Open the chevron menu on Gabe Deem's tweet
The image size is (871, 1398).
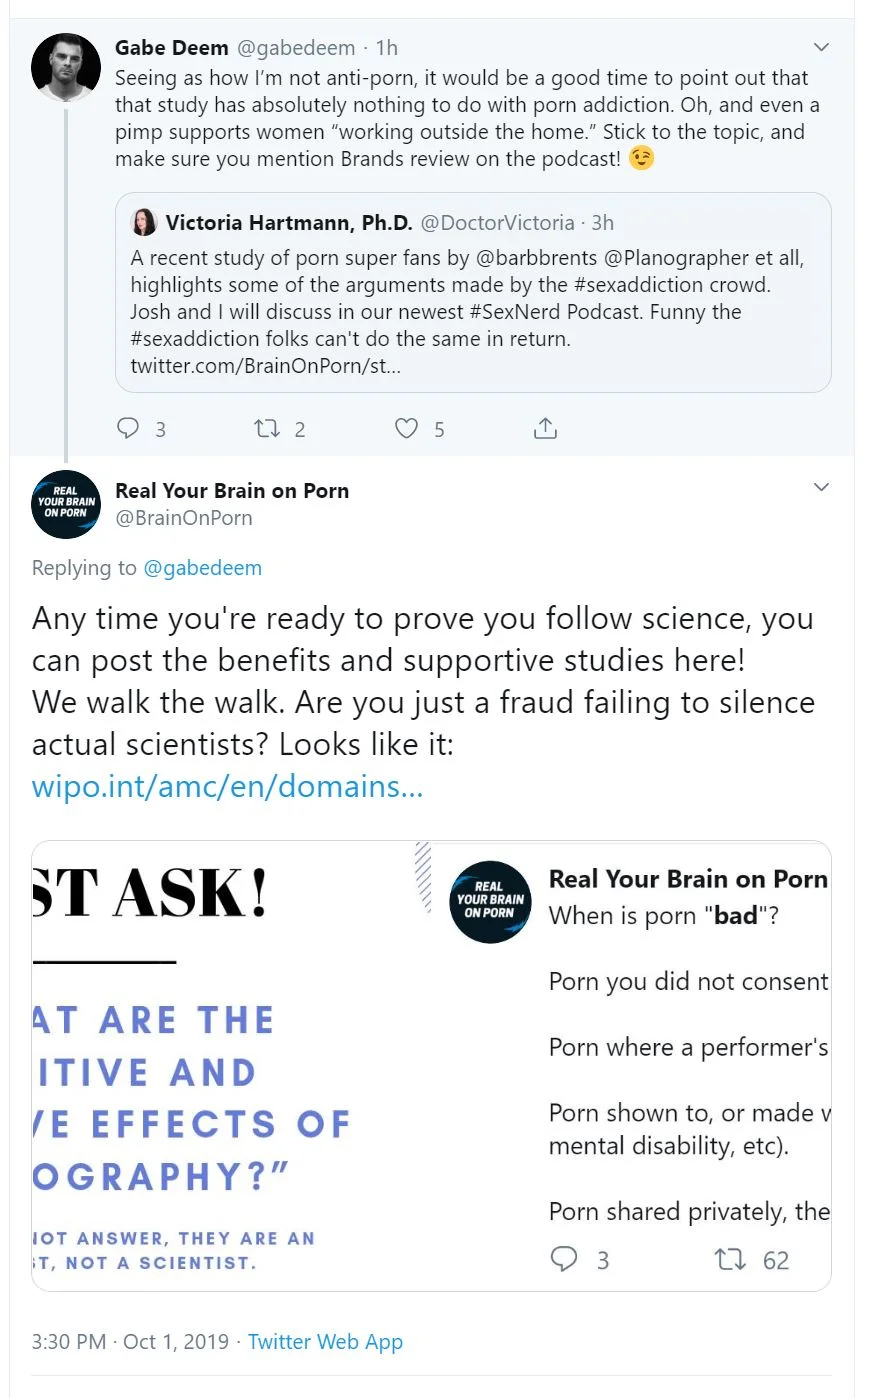click(821, 47)
